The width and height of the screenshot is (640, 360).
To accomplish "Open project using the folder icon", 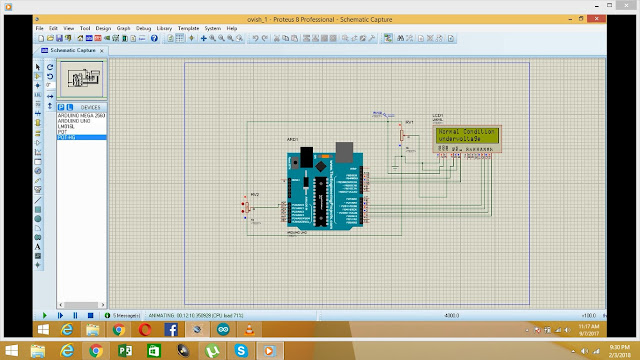I will coord(50,38).
